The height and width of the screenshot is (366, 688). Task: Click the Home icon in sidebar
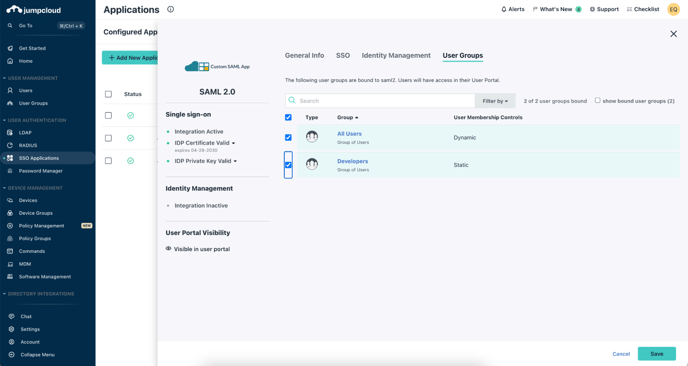(x=10, y=61)
